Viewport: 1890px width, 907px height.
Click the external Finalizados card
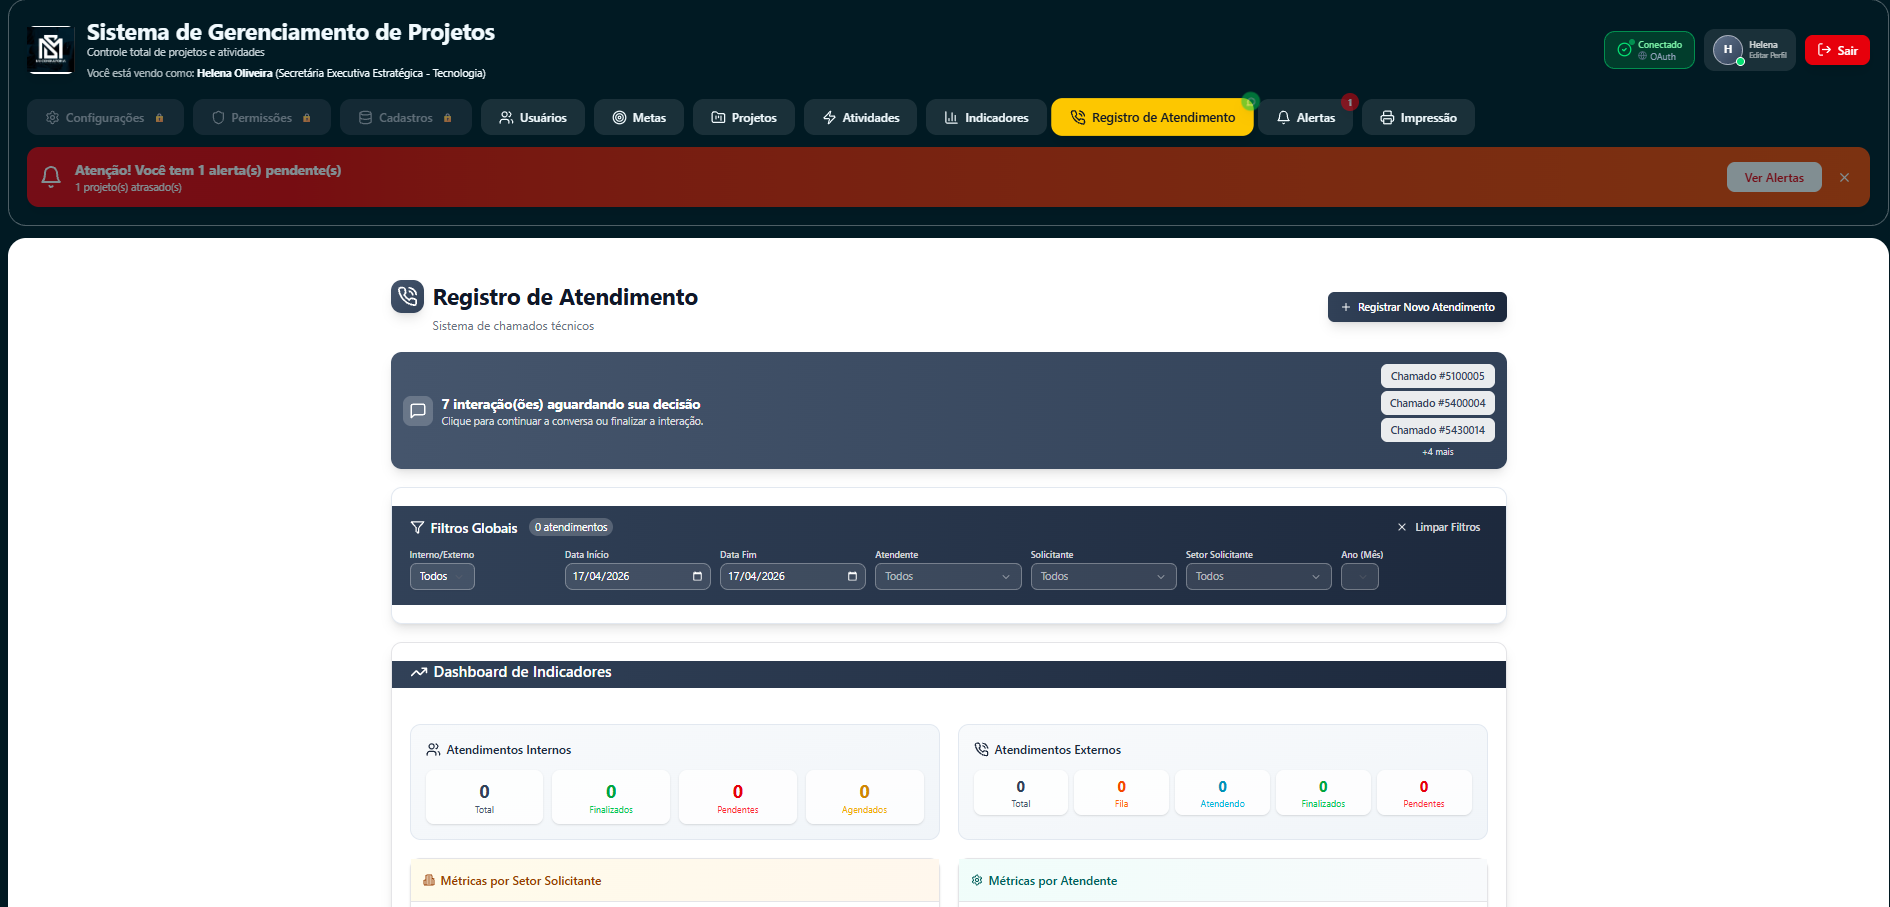(1323, 793)
